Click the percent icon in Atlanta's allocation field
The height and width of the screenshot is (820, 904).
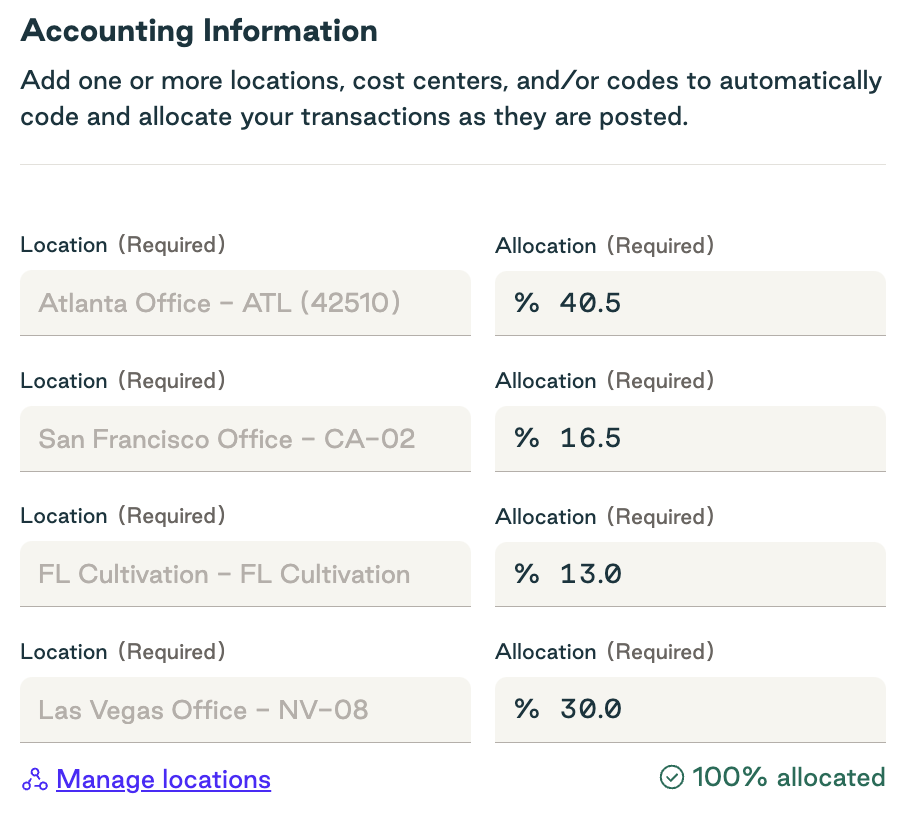coord(527,303)
